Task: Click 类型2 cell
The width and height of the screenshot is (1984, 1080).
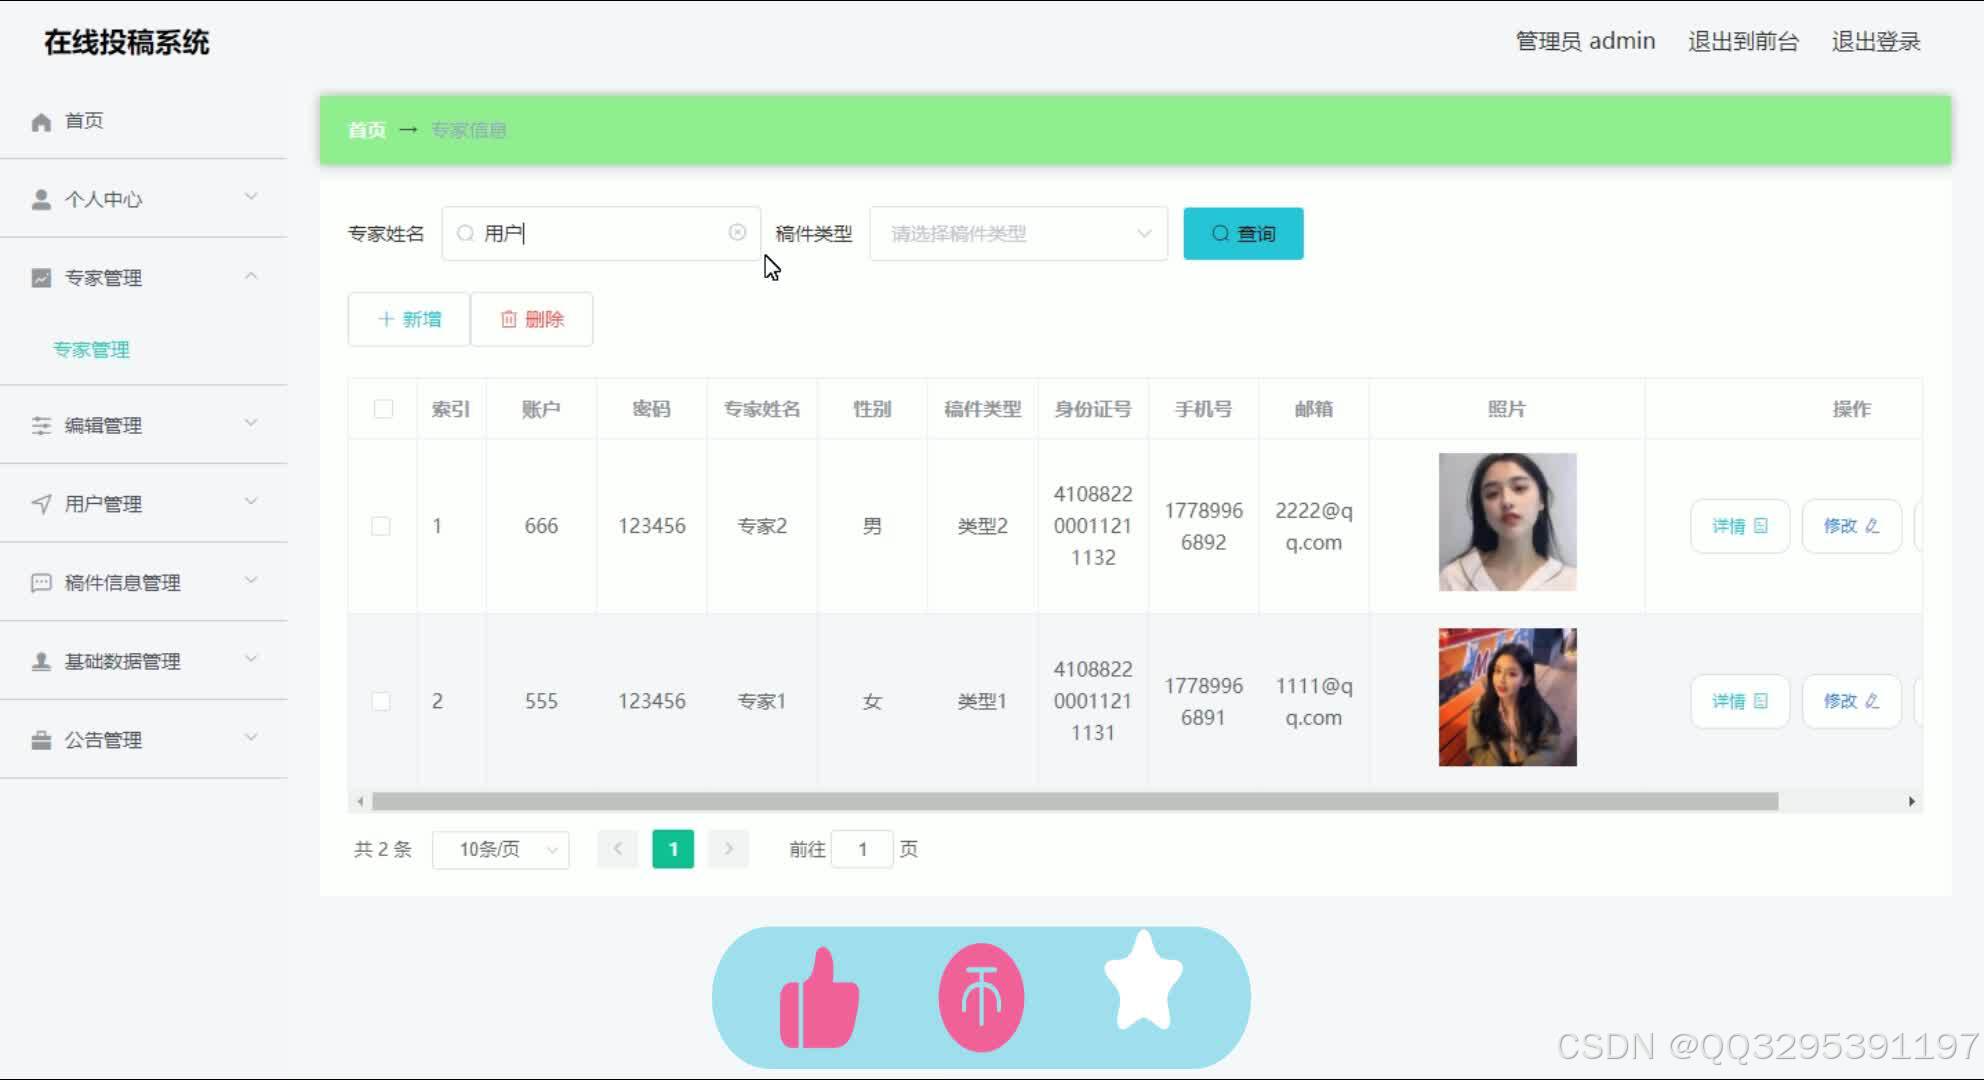Action: (982, 526)
